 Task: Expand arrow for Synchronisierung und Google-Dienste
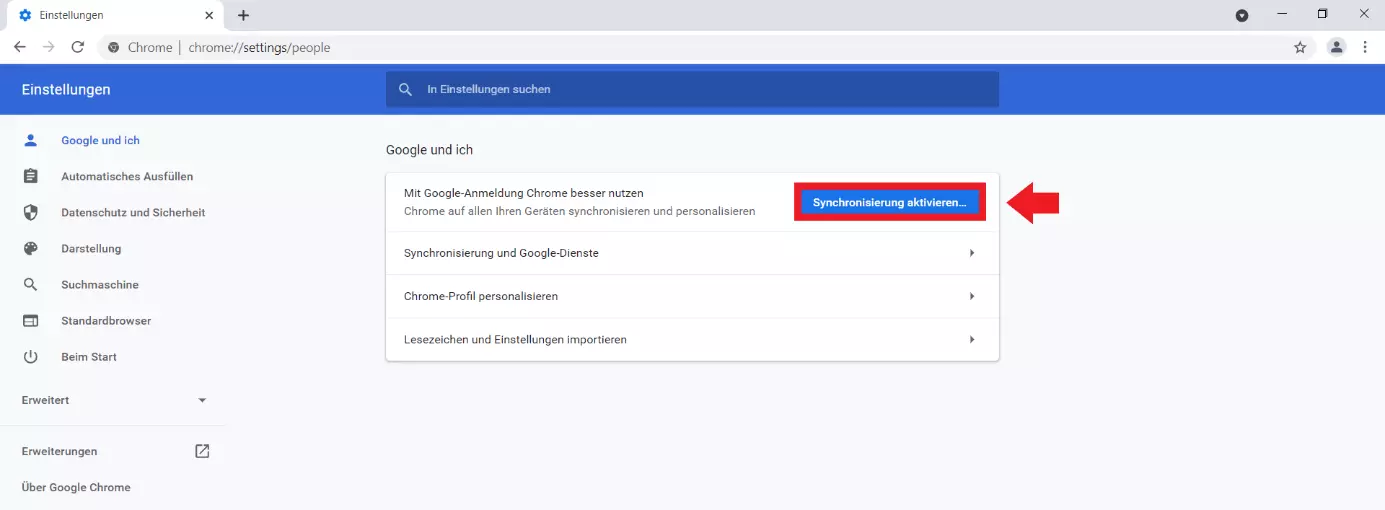coord(971,253)
